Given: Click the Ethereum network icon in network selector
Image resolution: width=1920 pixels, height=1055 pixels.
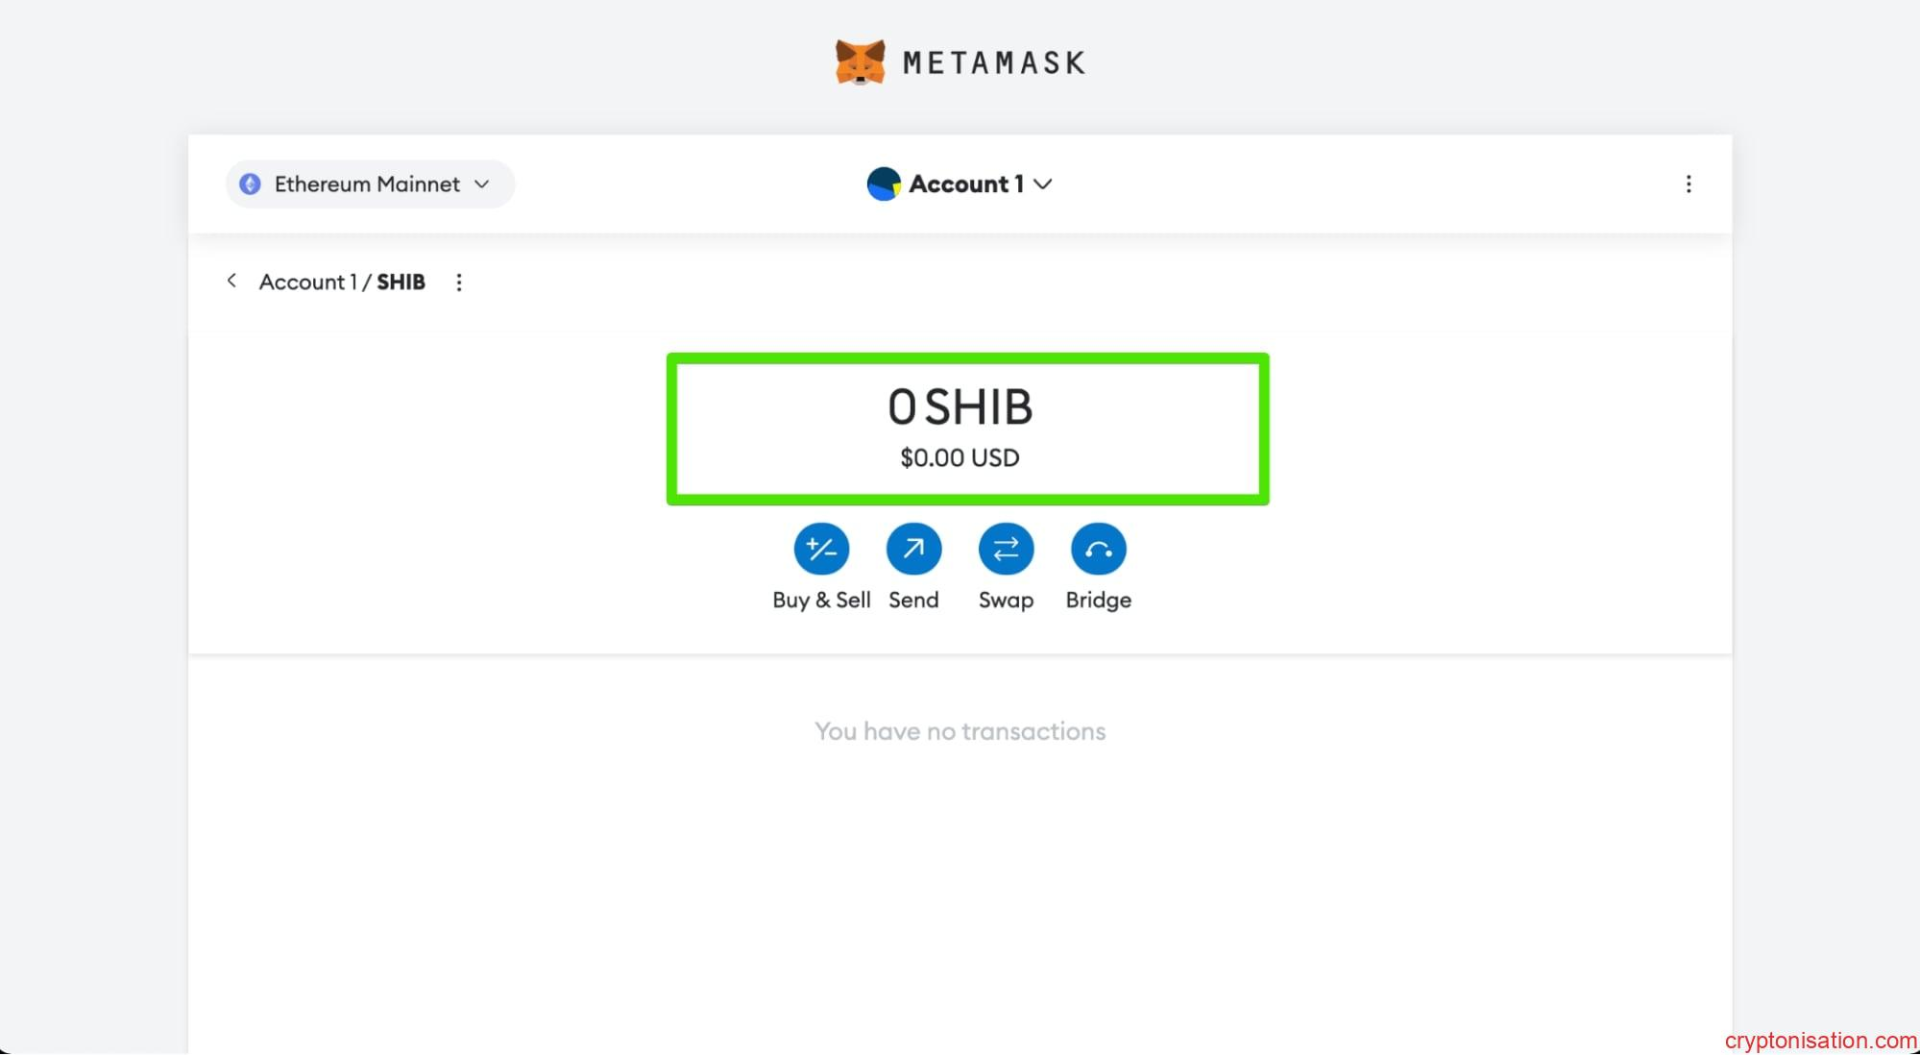Looking at the screenshot, I should (249, 184).
